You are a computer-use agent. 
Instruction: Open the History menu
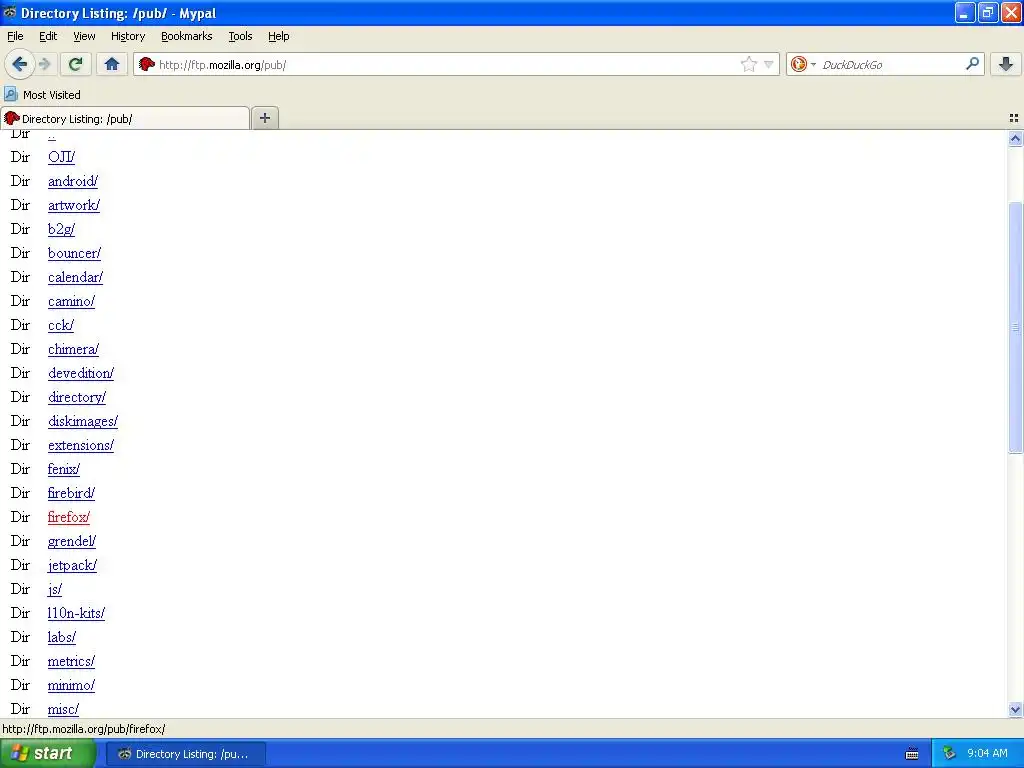(127, 36)
